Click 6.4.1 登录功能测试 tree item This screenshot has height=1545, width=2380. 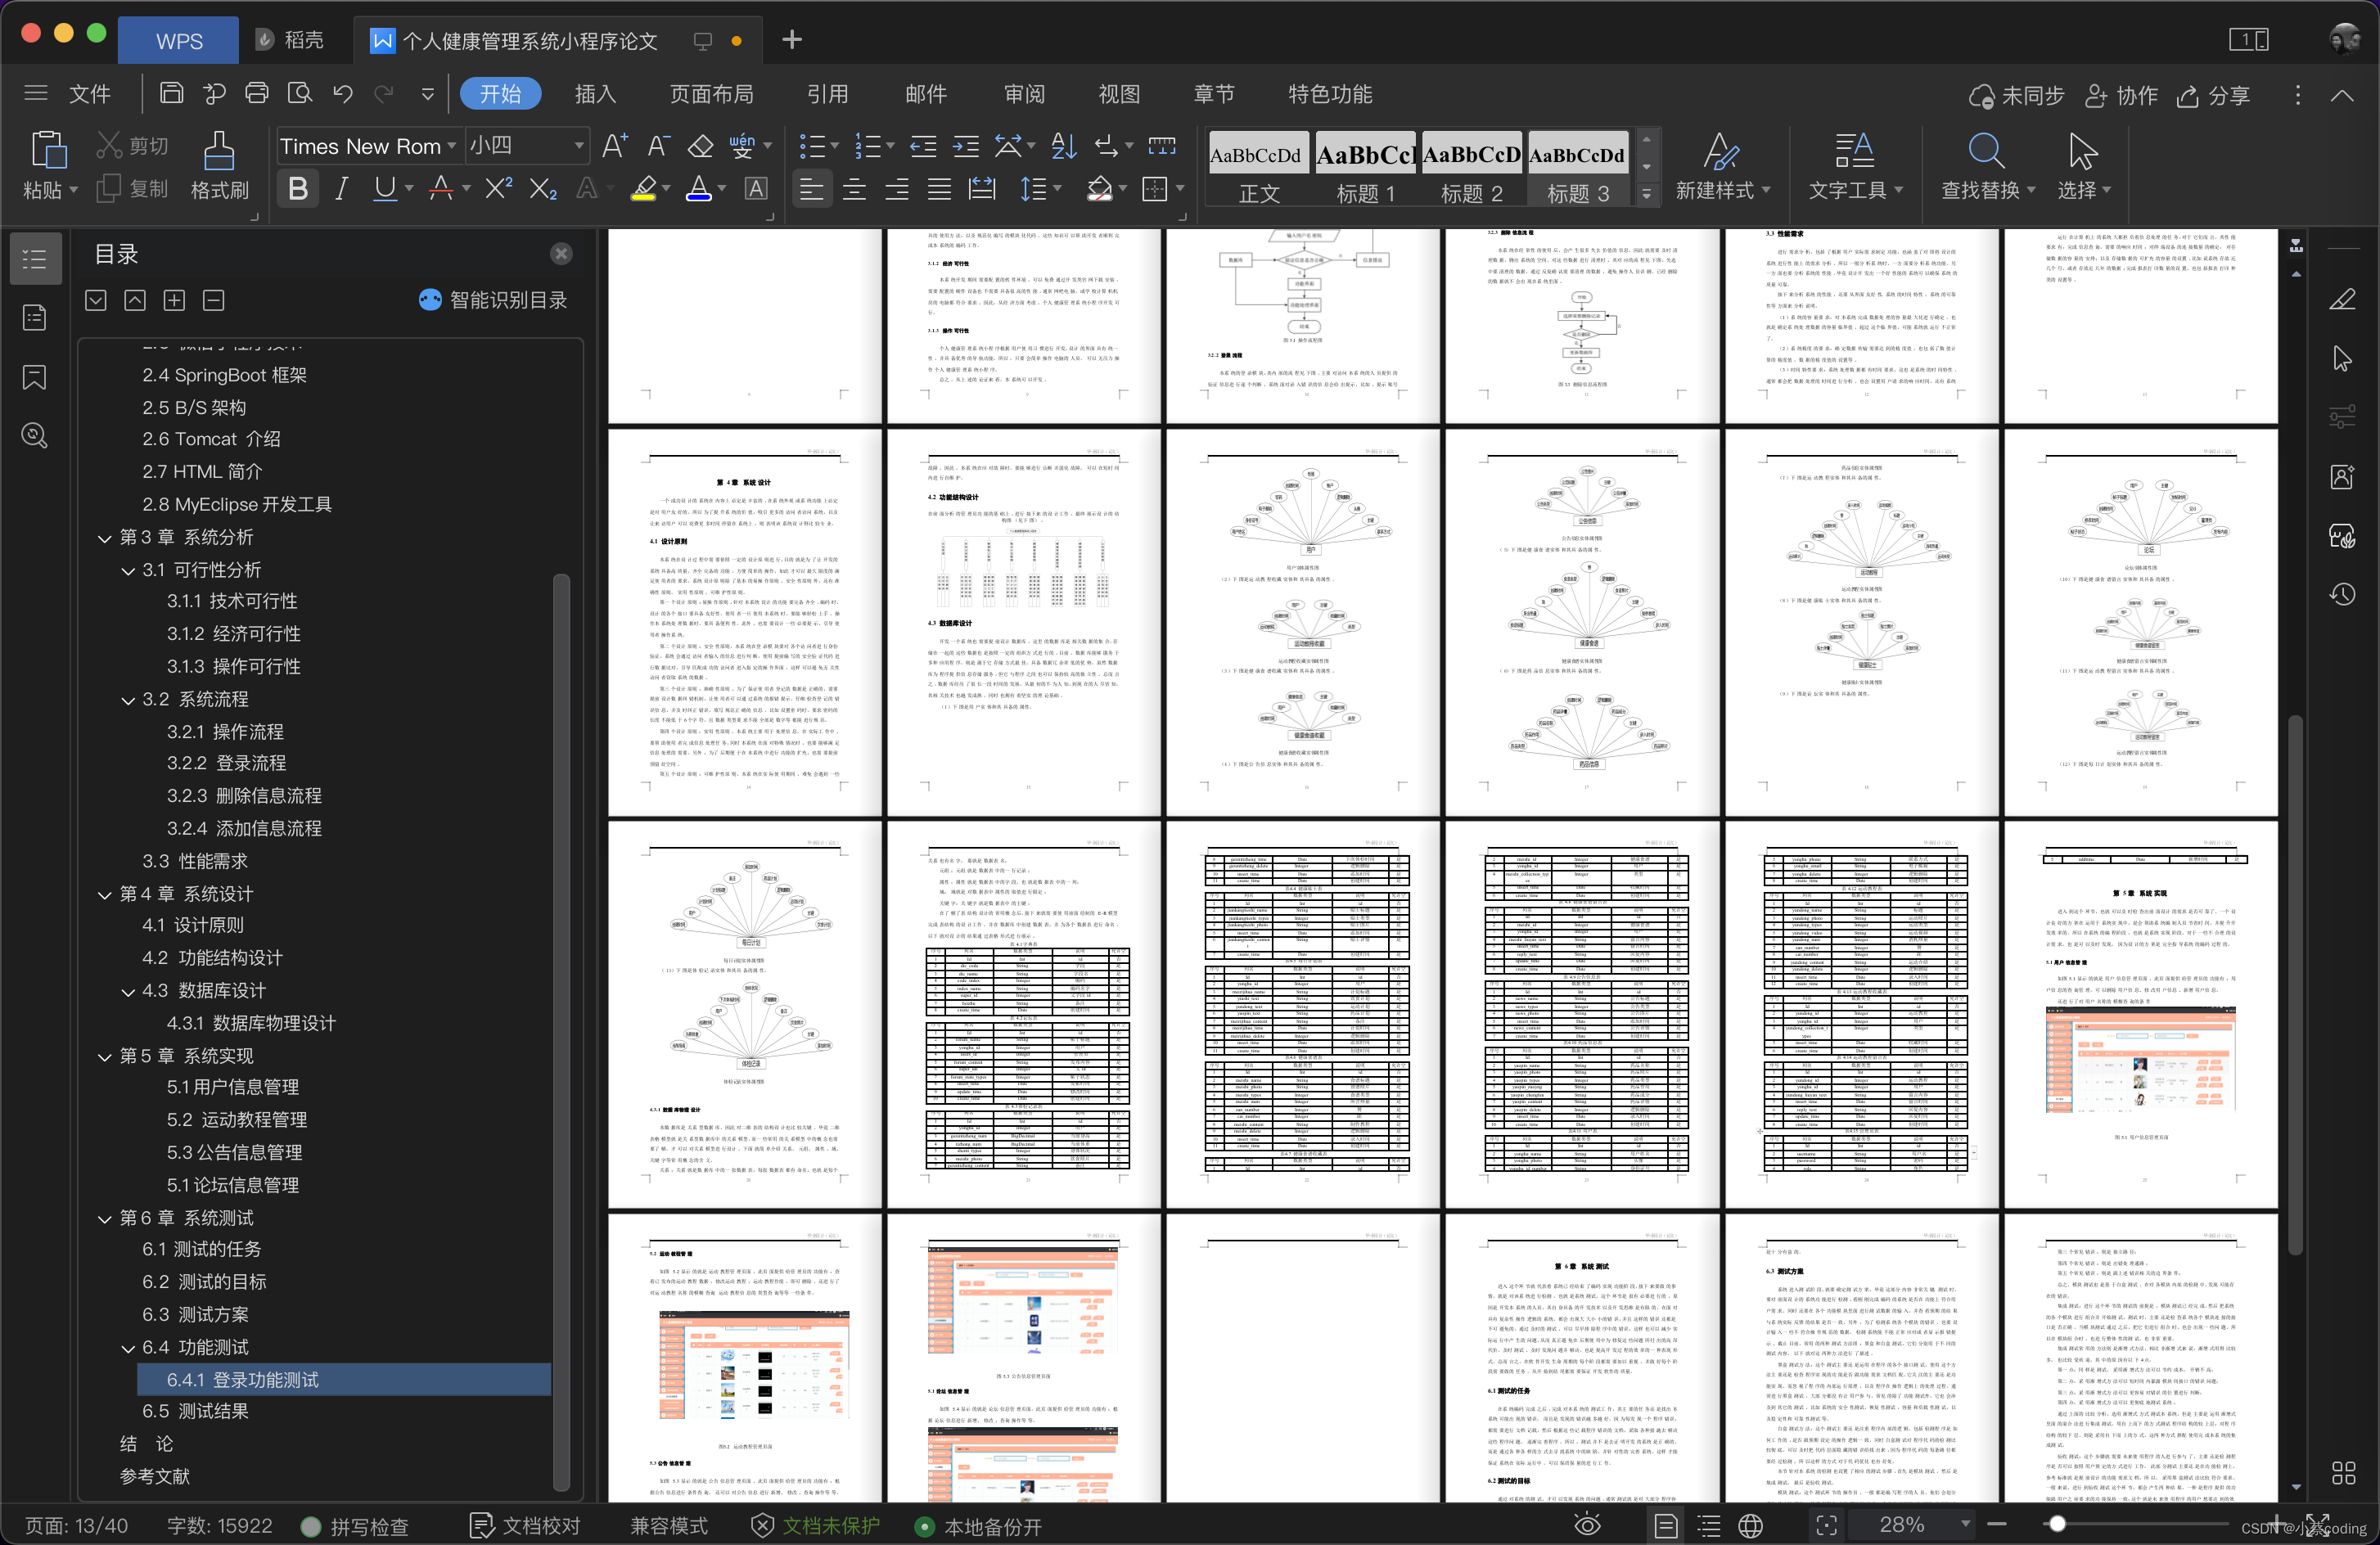[269, 1379]
